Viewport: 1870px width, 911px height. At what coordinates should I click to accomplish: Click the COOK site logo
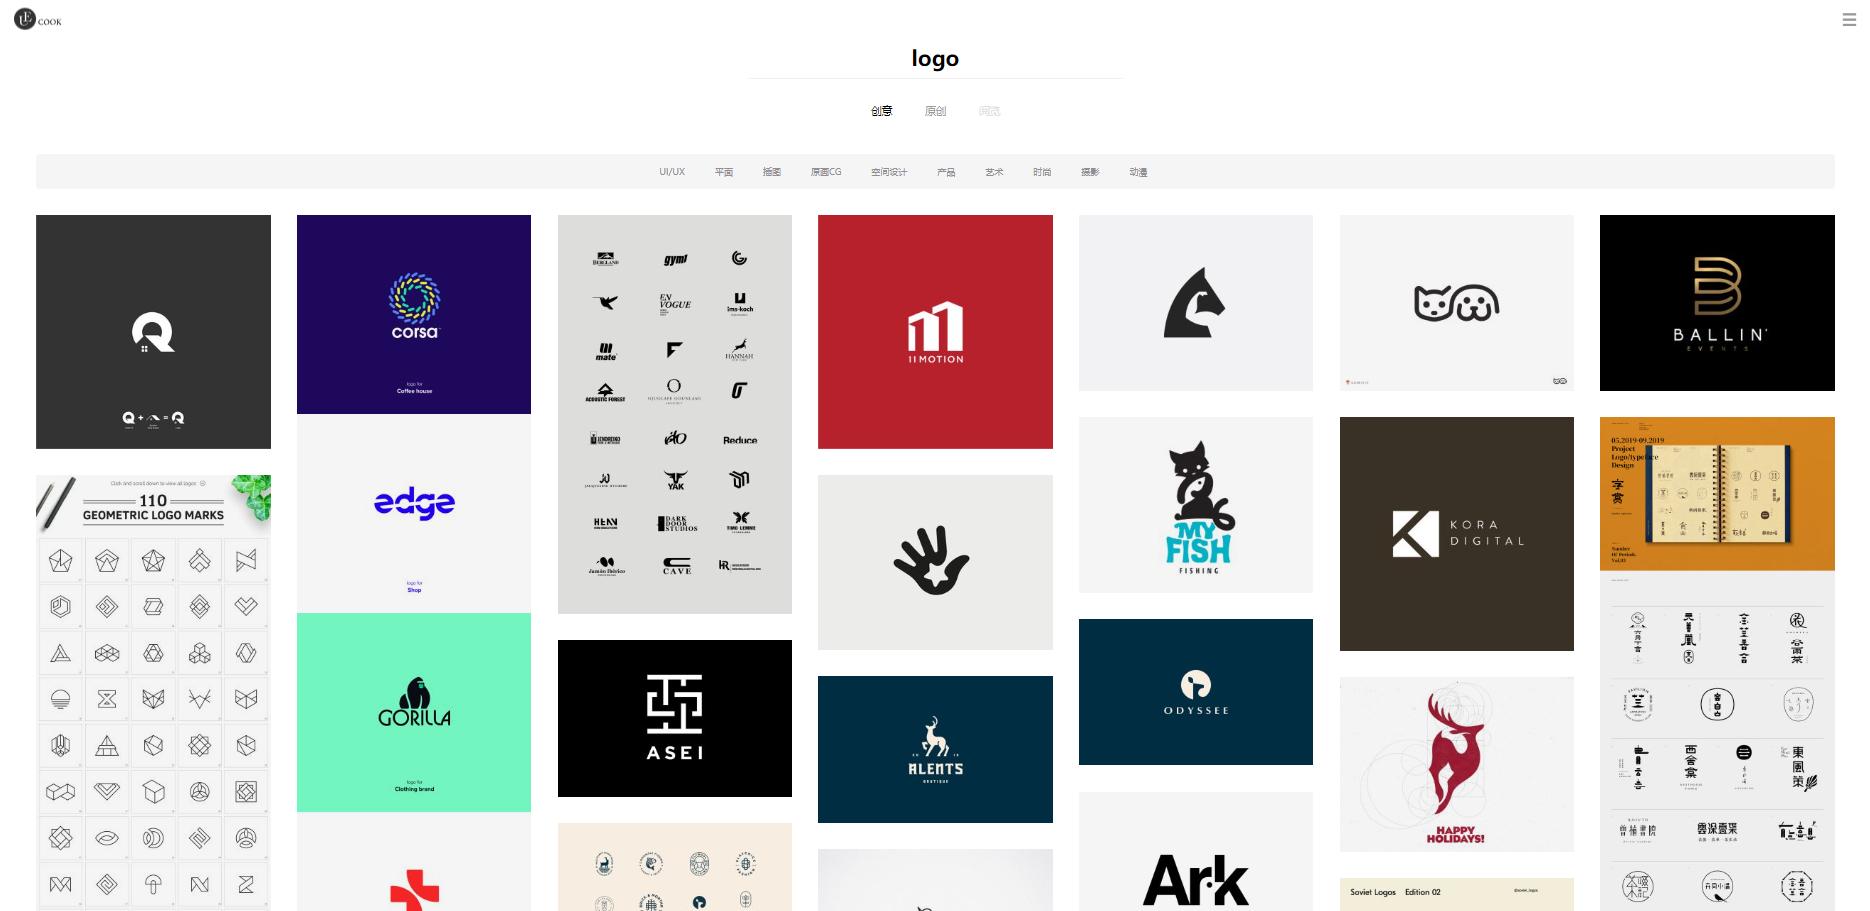38,19
